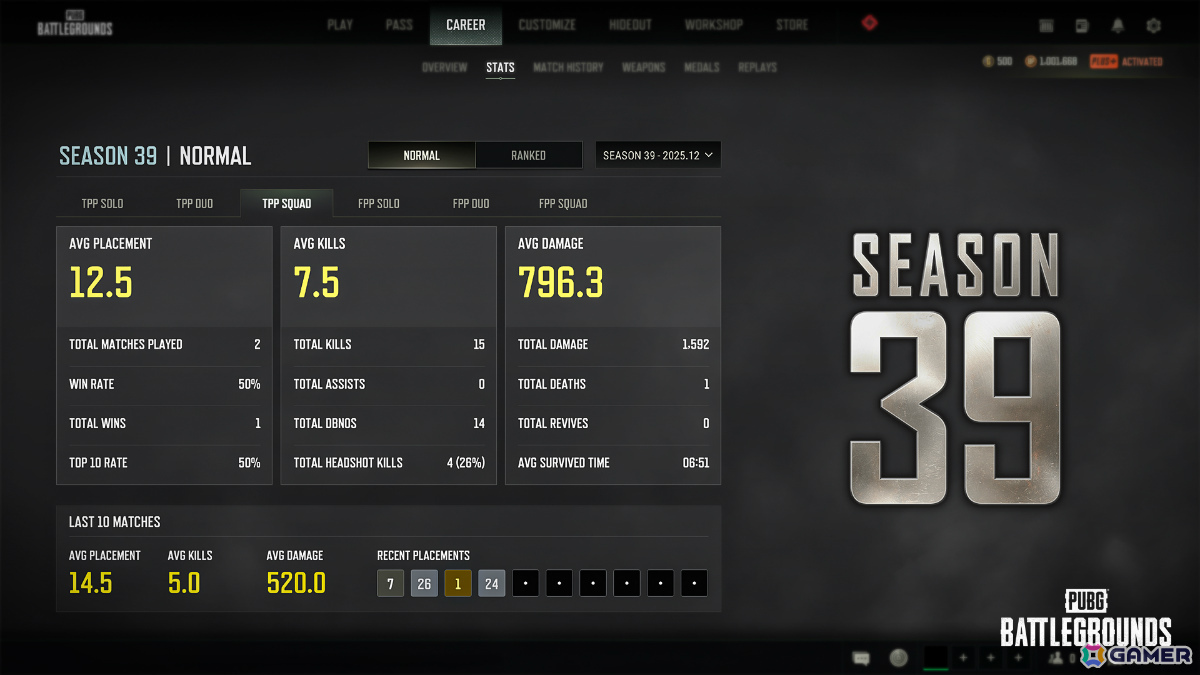Open the game settings gear

(x=1153, y=25)
